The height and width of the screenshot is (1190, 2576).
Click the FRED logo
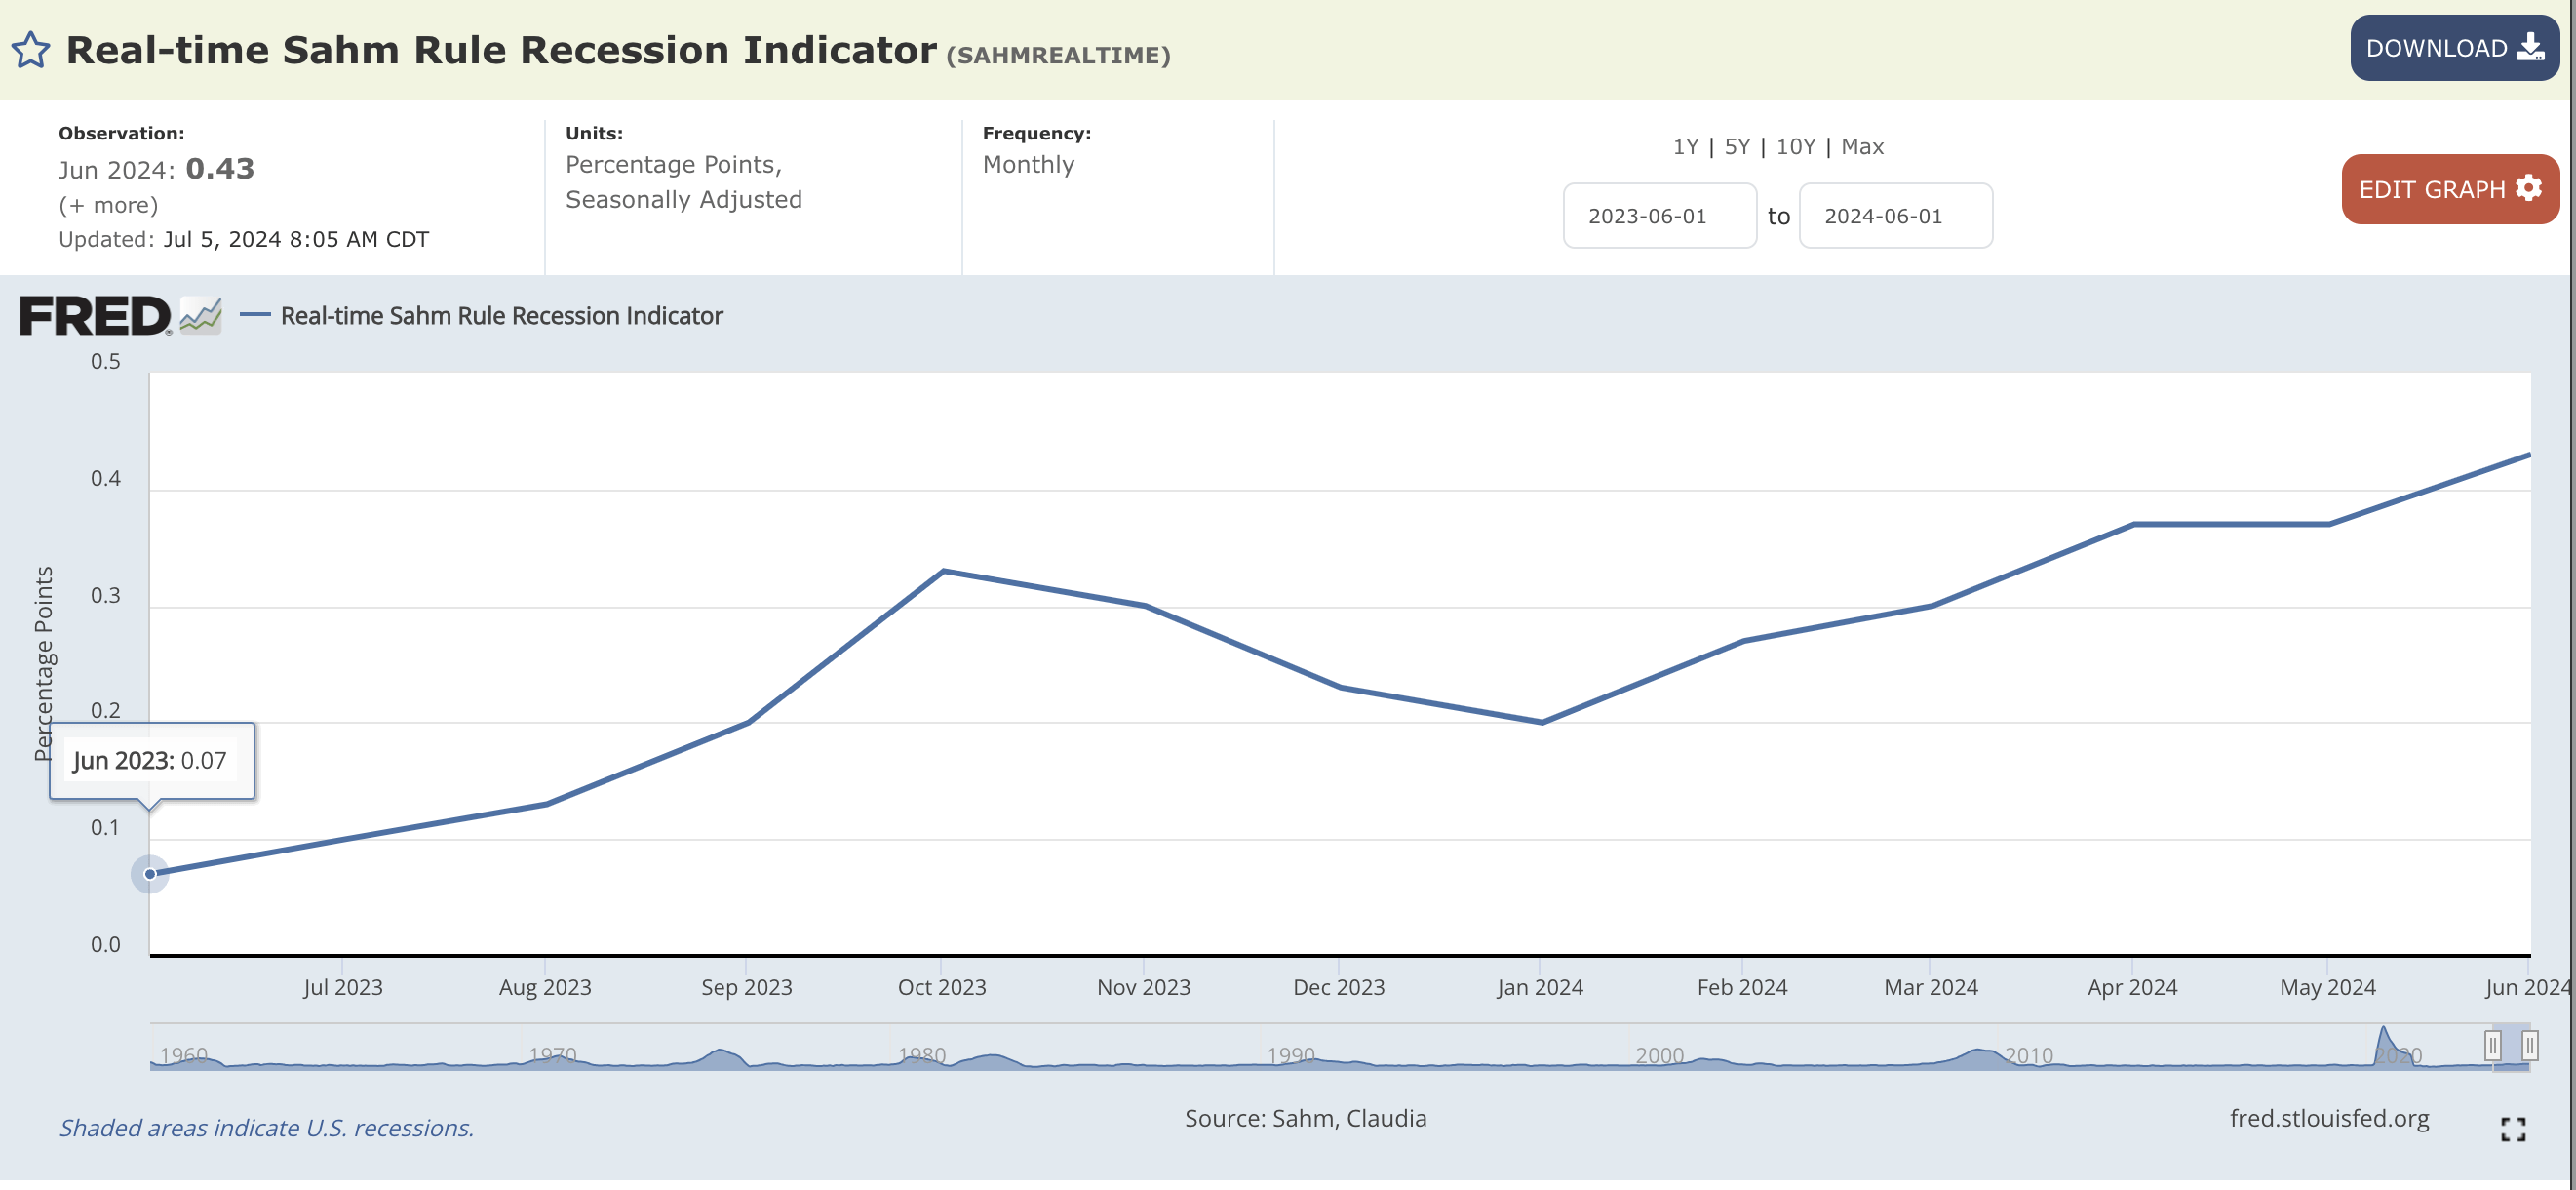pos(95,316)
